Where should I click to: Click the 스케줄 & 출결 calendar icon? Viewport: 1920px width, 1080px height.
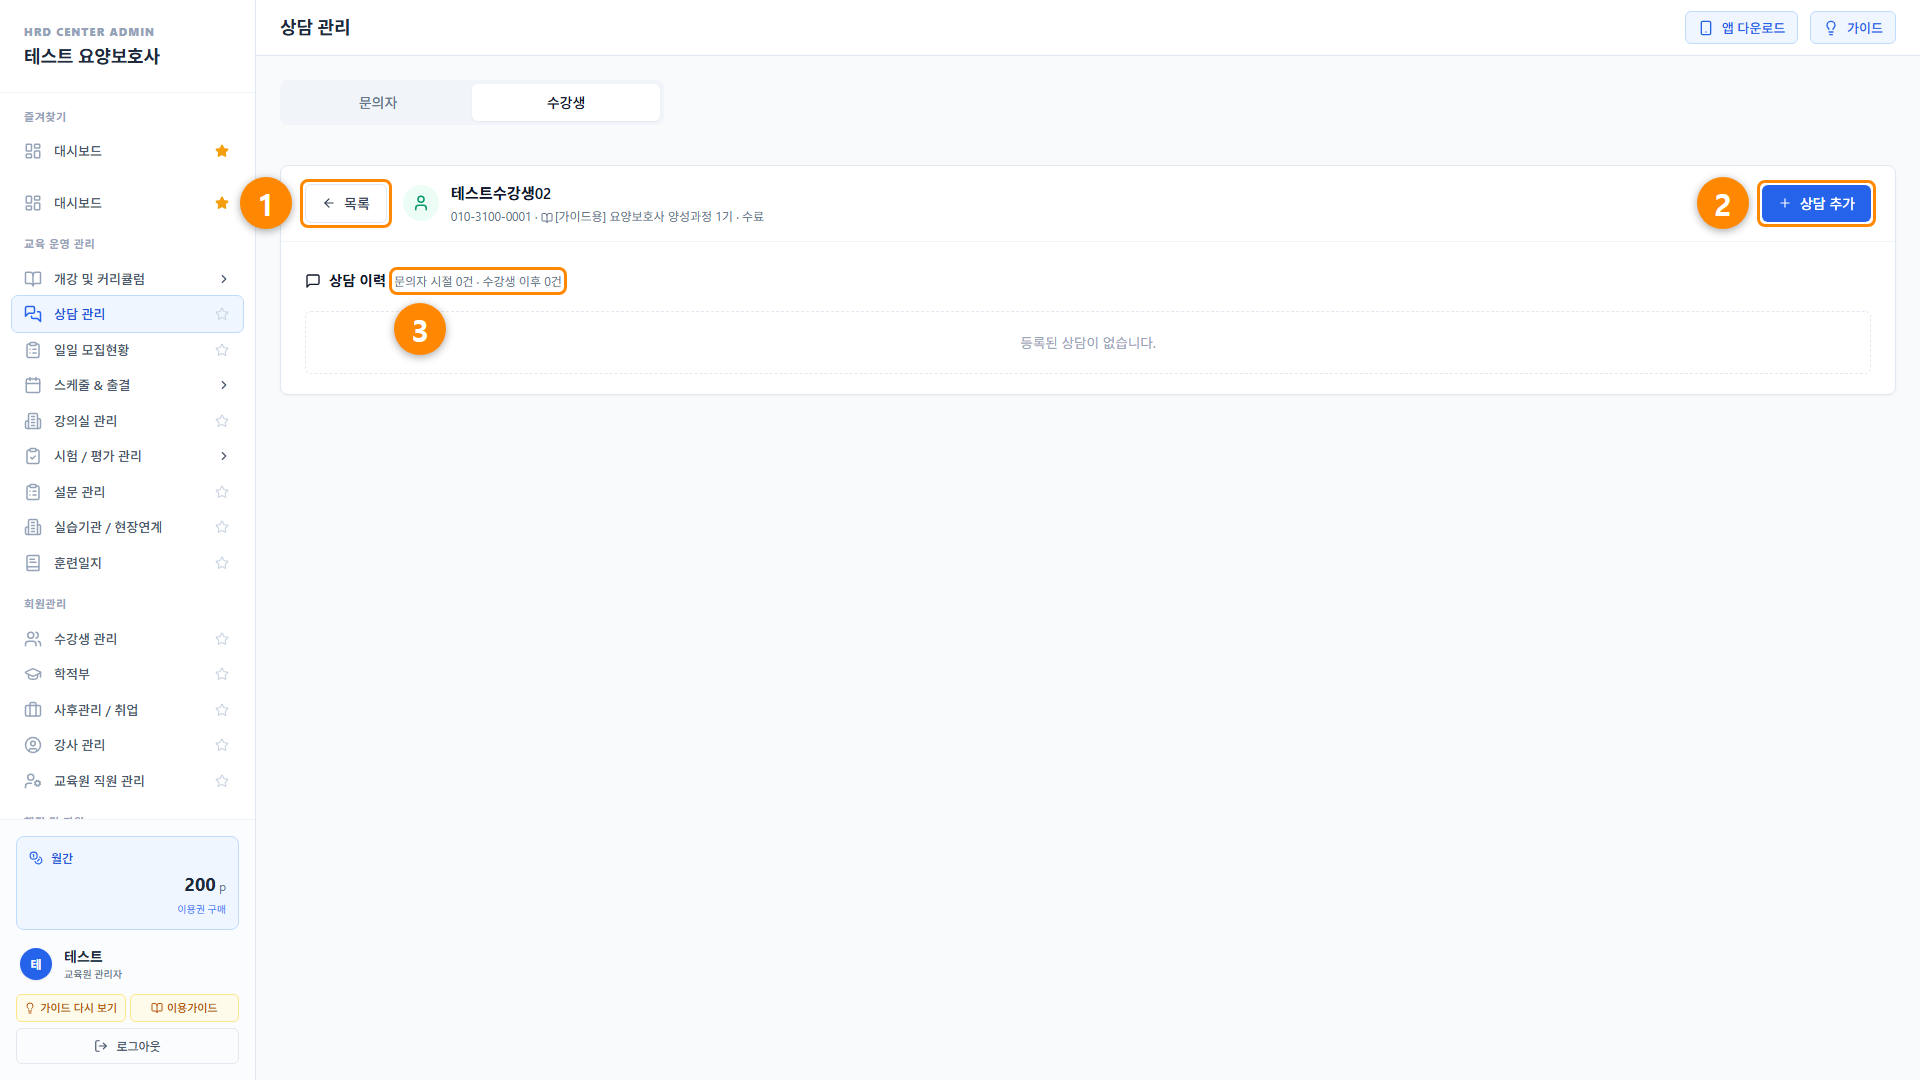pyautogui.click(x=33, y=385)
